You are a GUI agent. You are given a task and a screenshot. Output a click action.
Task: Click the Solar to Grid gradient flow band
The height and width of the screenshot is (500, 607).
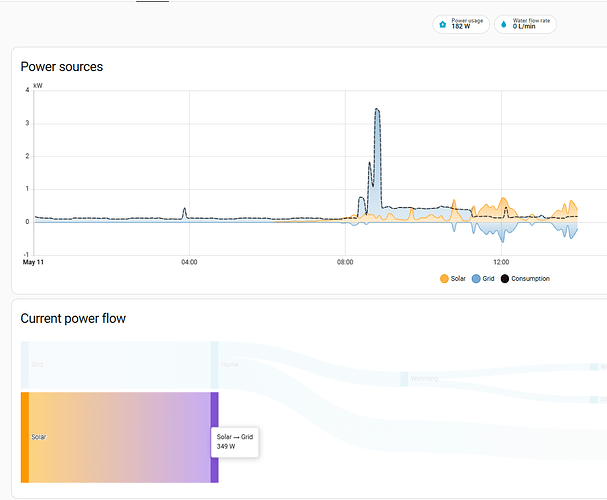point(120,437)
